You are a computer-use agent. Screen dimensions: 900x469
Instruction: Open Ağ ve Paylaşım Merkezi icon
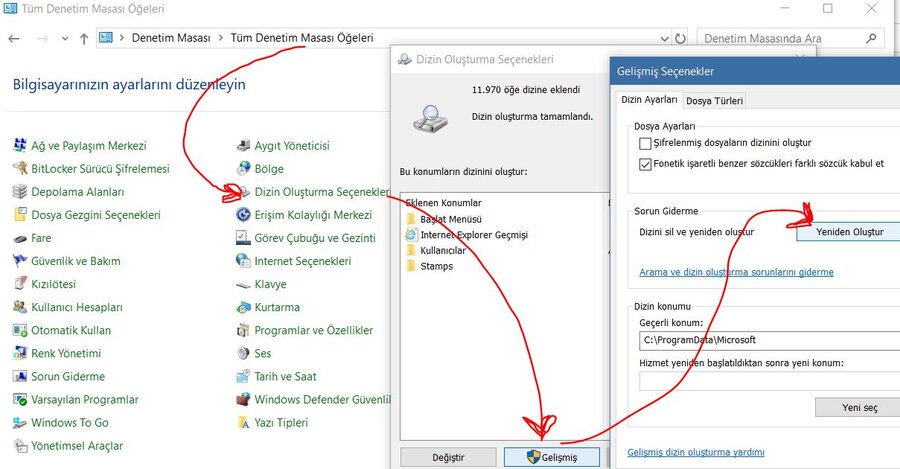pos(20,145)
